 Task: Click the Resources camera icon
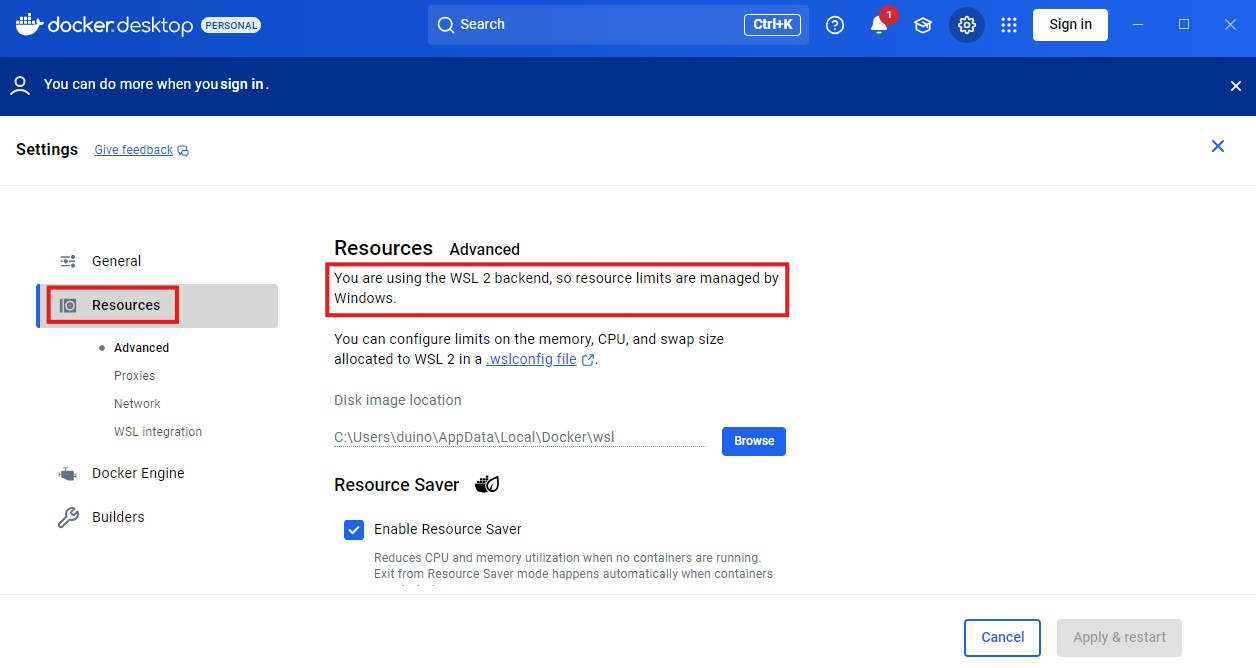68,305
